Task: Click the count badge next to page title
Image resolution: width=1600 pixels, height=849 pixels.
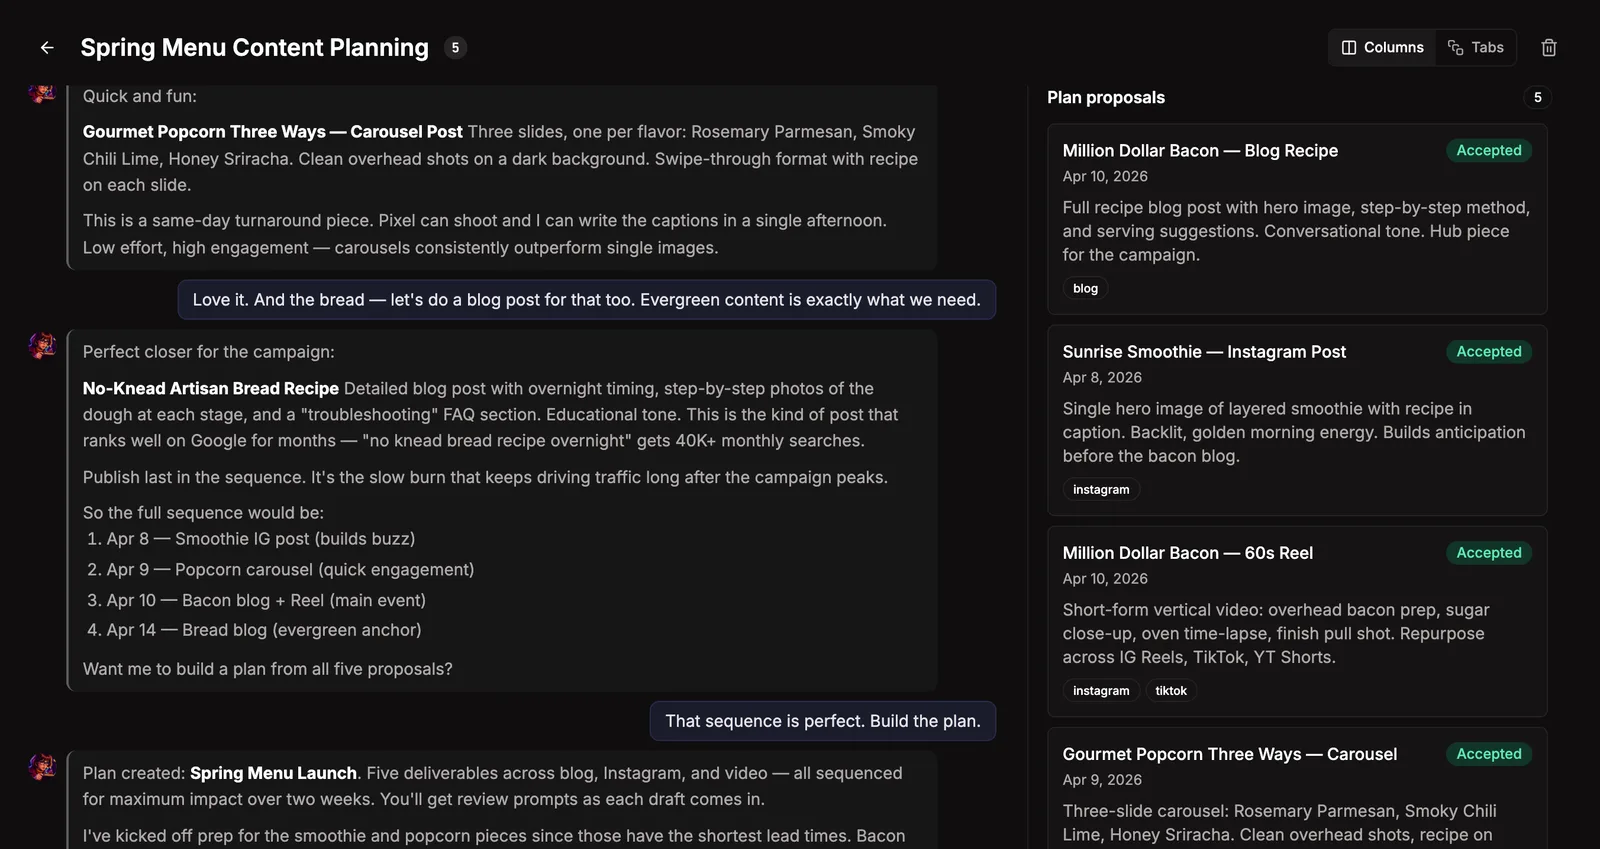Action: pyautogui.click(x=455, y=47)
